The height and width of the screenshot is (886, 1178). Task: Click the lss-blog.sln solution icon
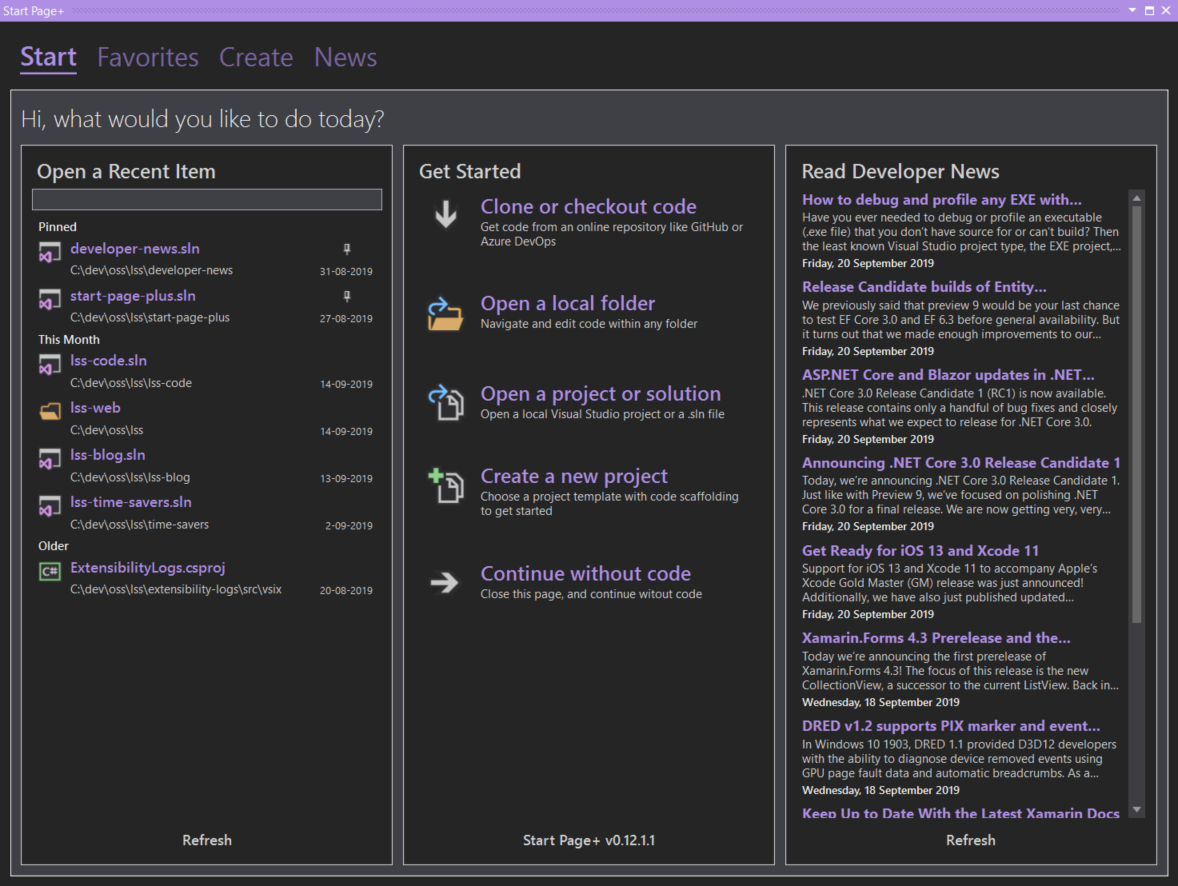pyautogui.click(x=50, y=459)
